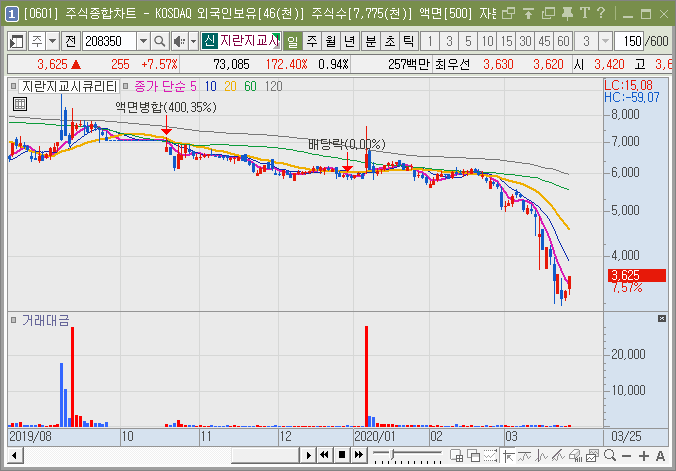The width and height of the screenshot is (676, 471).
Task: Open the data grid table icon
Action: pyautogui.click(x=20, y=104)
